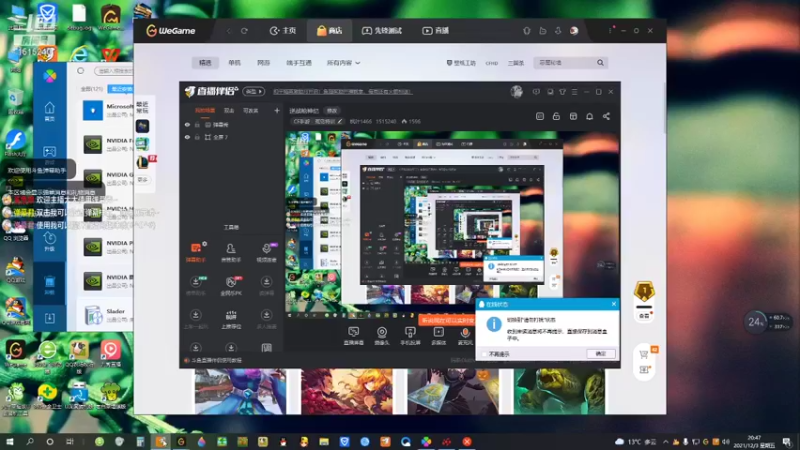The width and height of the screenshot is (800, 450).
Task: Open the 主页 tab in WeGame
Action: point(283,31)
